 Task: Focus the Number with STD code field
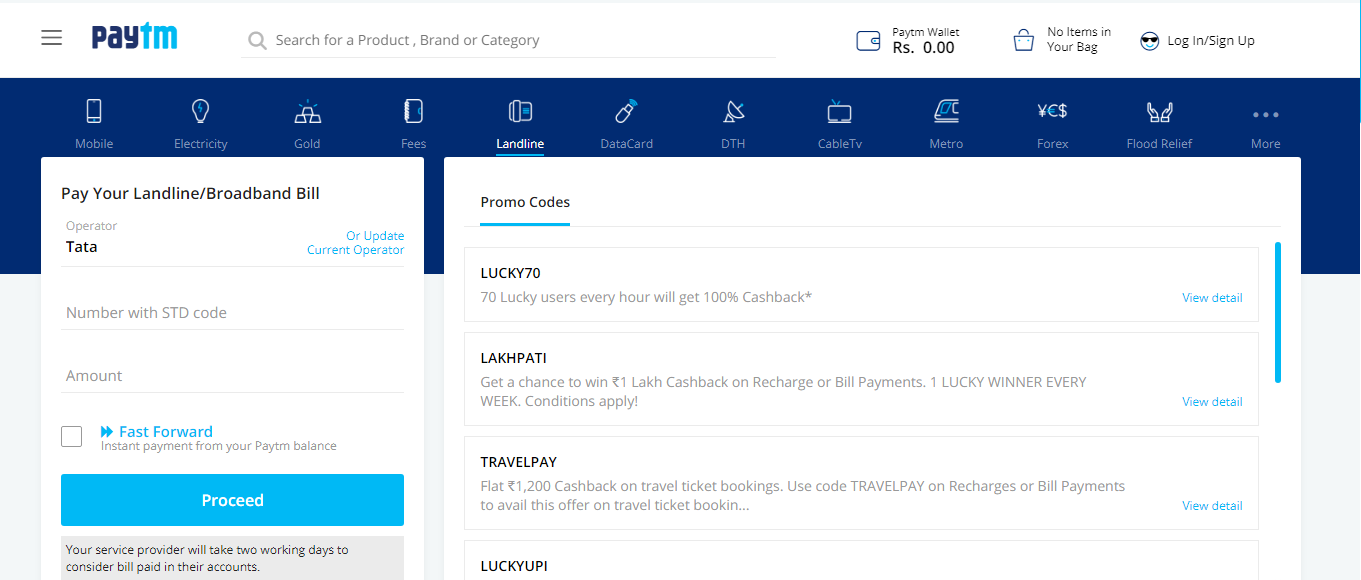pyautogui.click(x=232, y=313)
